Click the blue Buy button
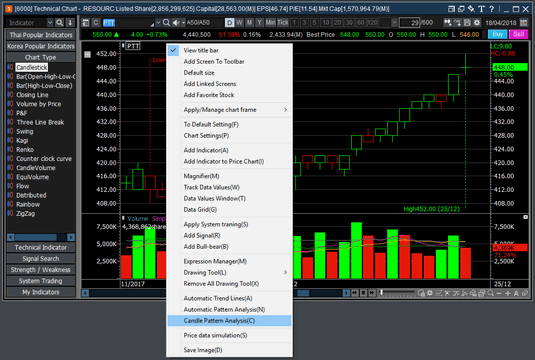 point(498,34)
